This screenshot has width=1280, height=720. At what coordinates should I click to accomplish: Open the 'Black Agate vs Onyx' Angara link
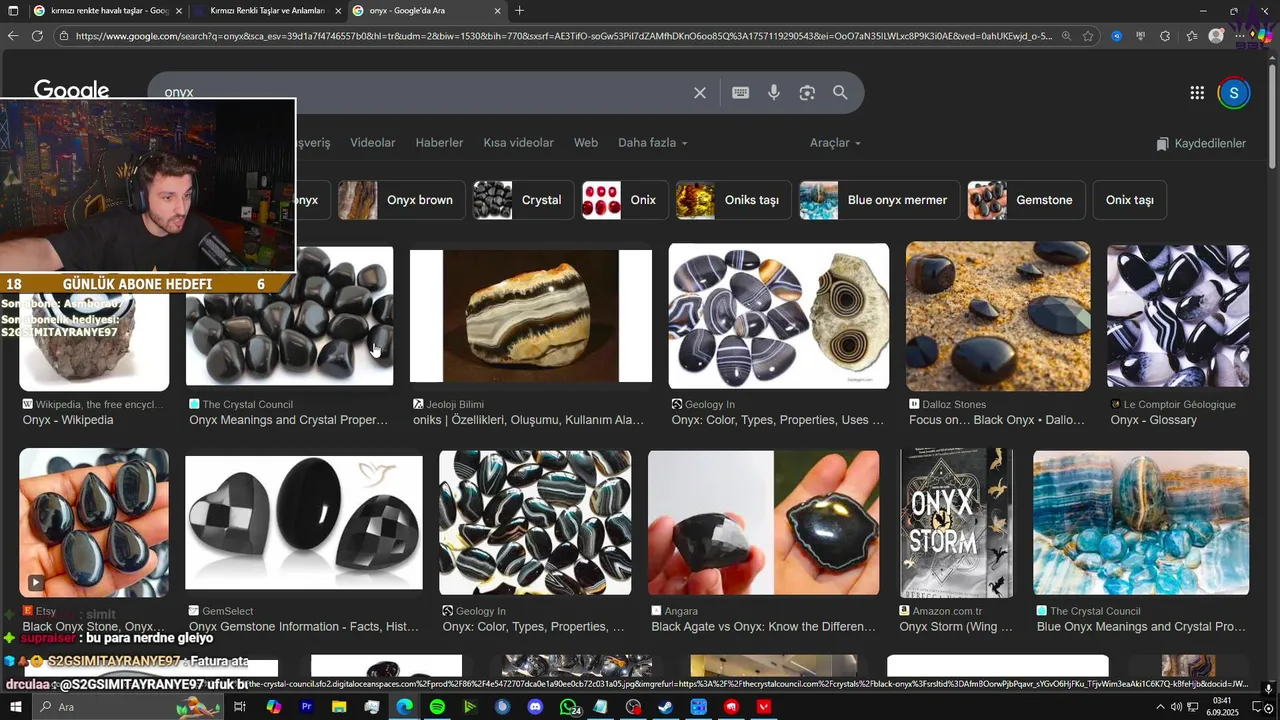tap(763, 627)
